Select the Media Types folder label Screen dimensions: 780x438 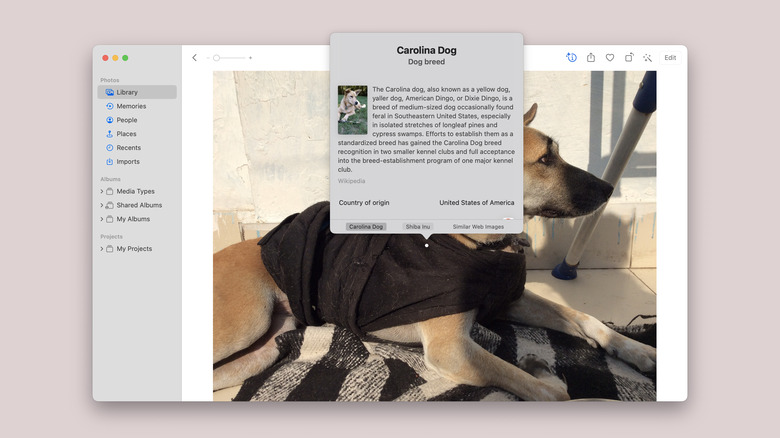click(x=135, y=191)
